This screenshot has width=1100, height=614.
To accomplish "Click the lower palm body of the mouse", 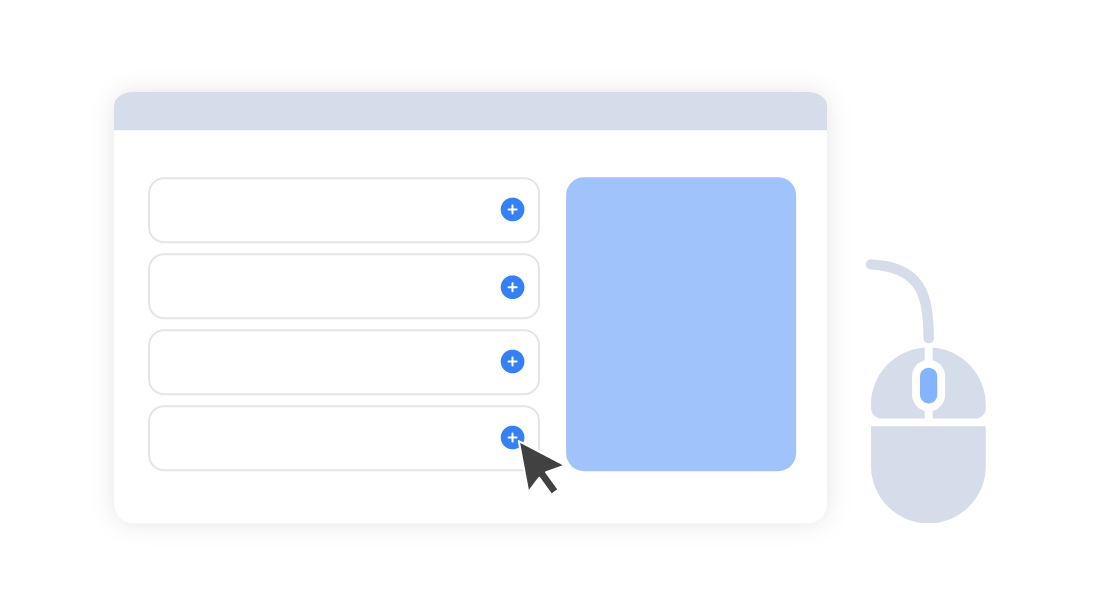I will [x=928, y=474].
